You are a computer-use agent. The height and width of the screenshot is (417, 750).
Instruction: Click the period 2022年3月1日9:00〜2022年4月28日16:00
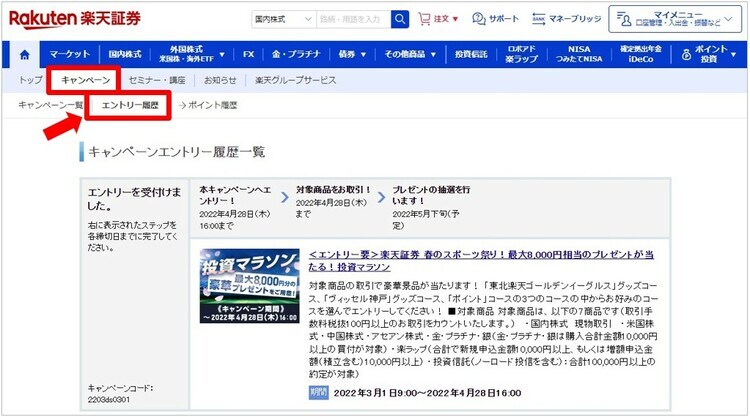(427, 393)
